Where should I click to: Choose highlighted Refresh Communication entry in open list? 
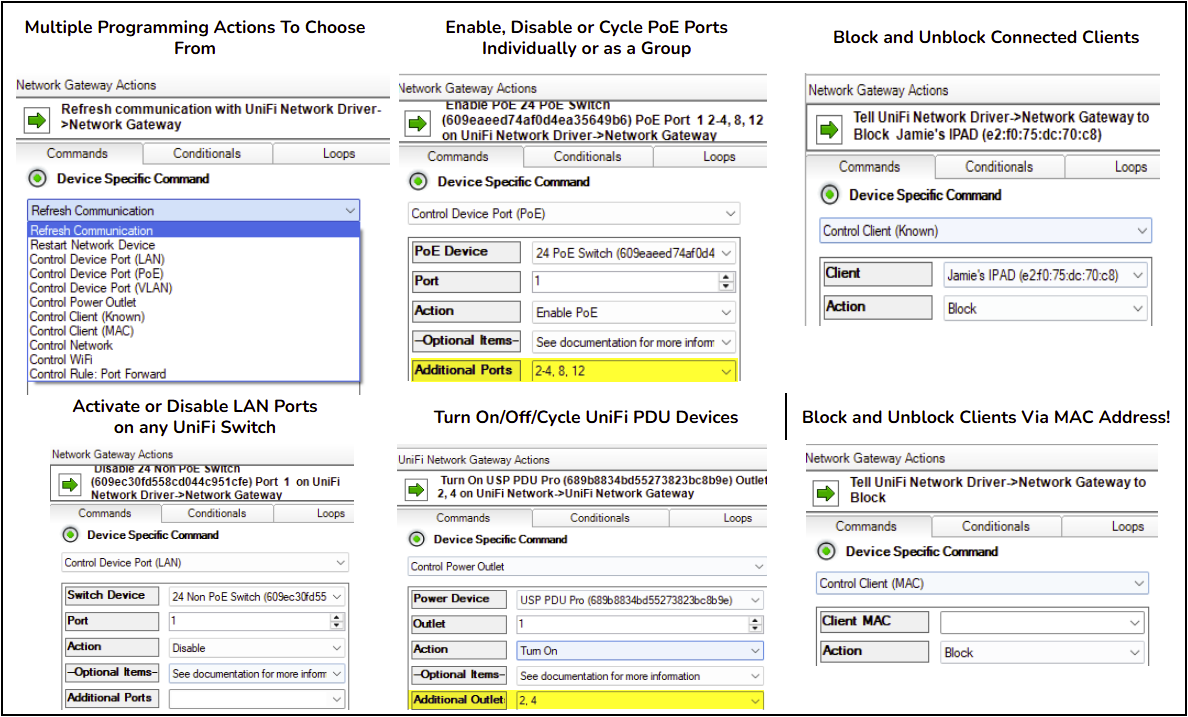193,230
